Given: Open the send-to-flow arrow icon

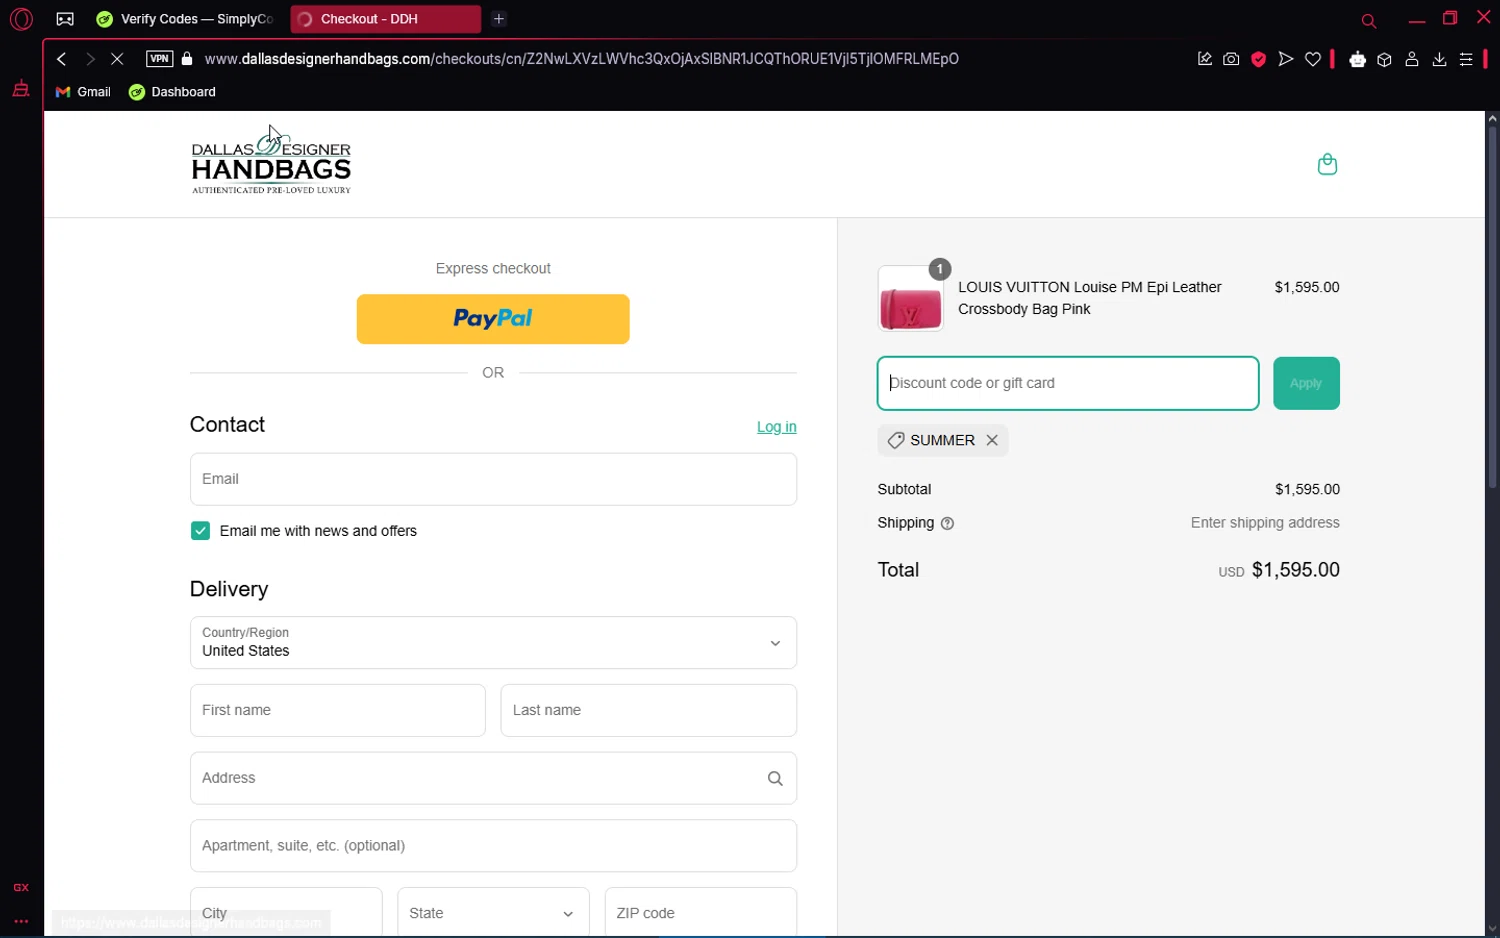Looking at the screenshot, I should (x=1286, y=59).
